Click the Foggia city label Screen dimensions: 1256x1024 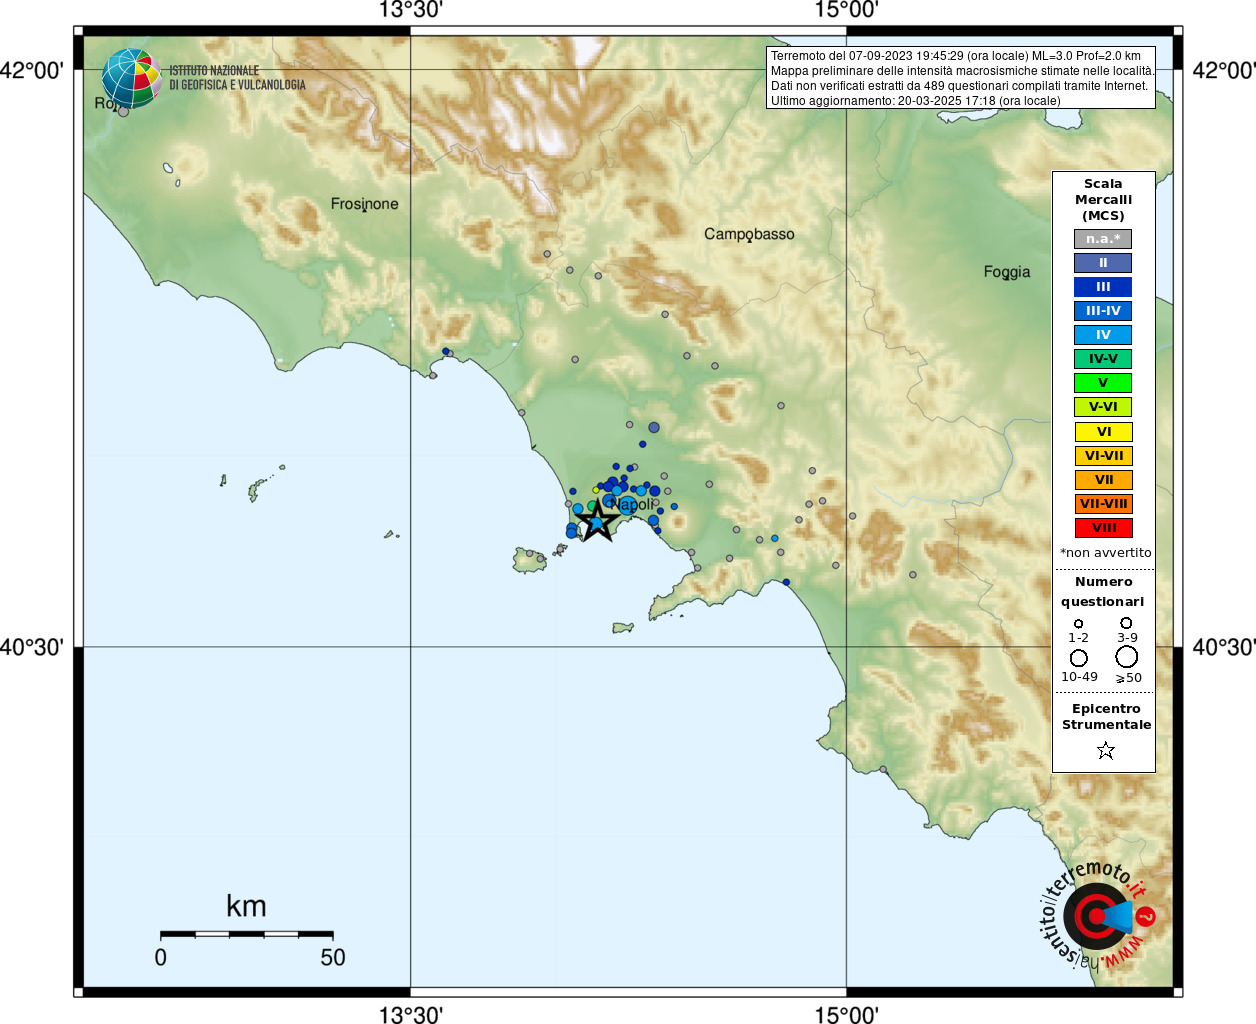click(x=1006, y=272)
